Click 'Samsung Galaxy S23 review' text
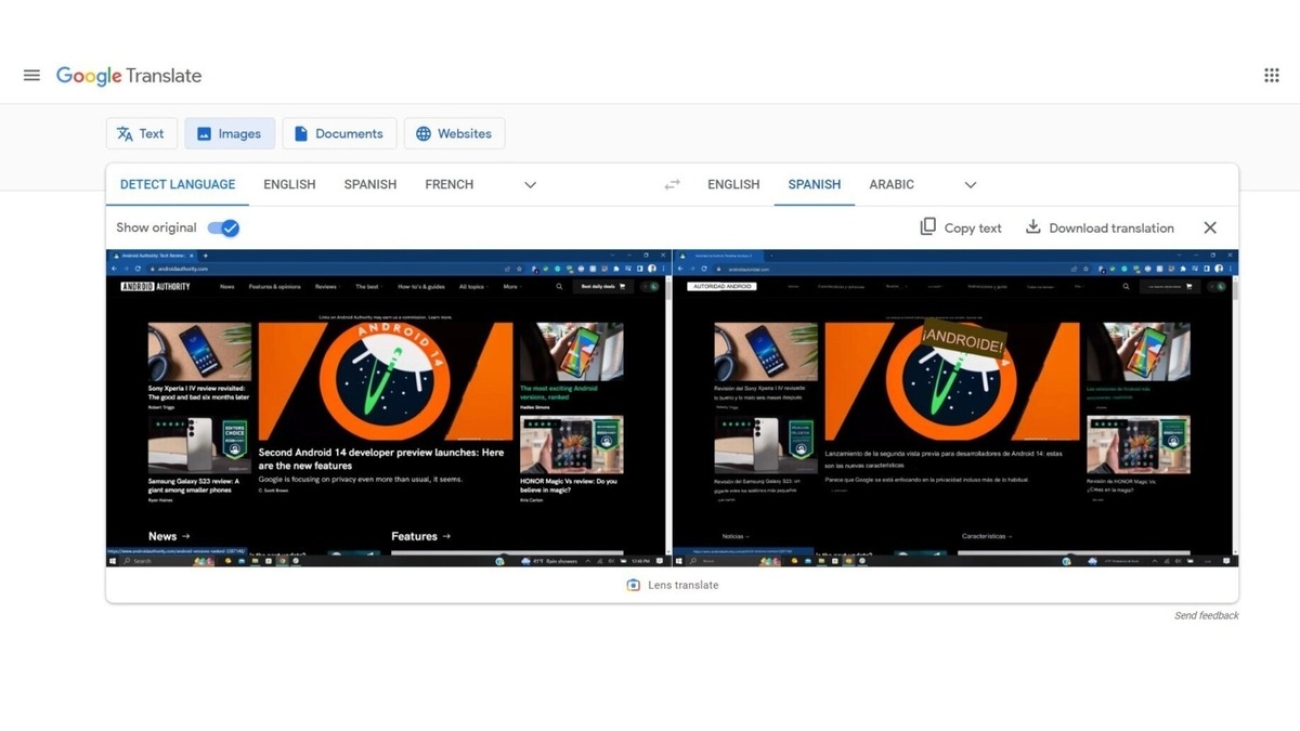 coord(194,485)
